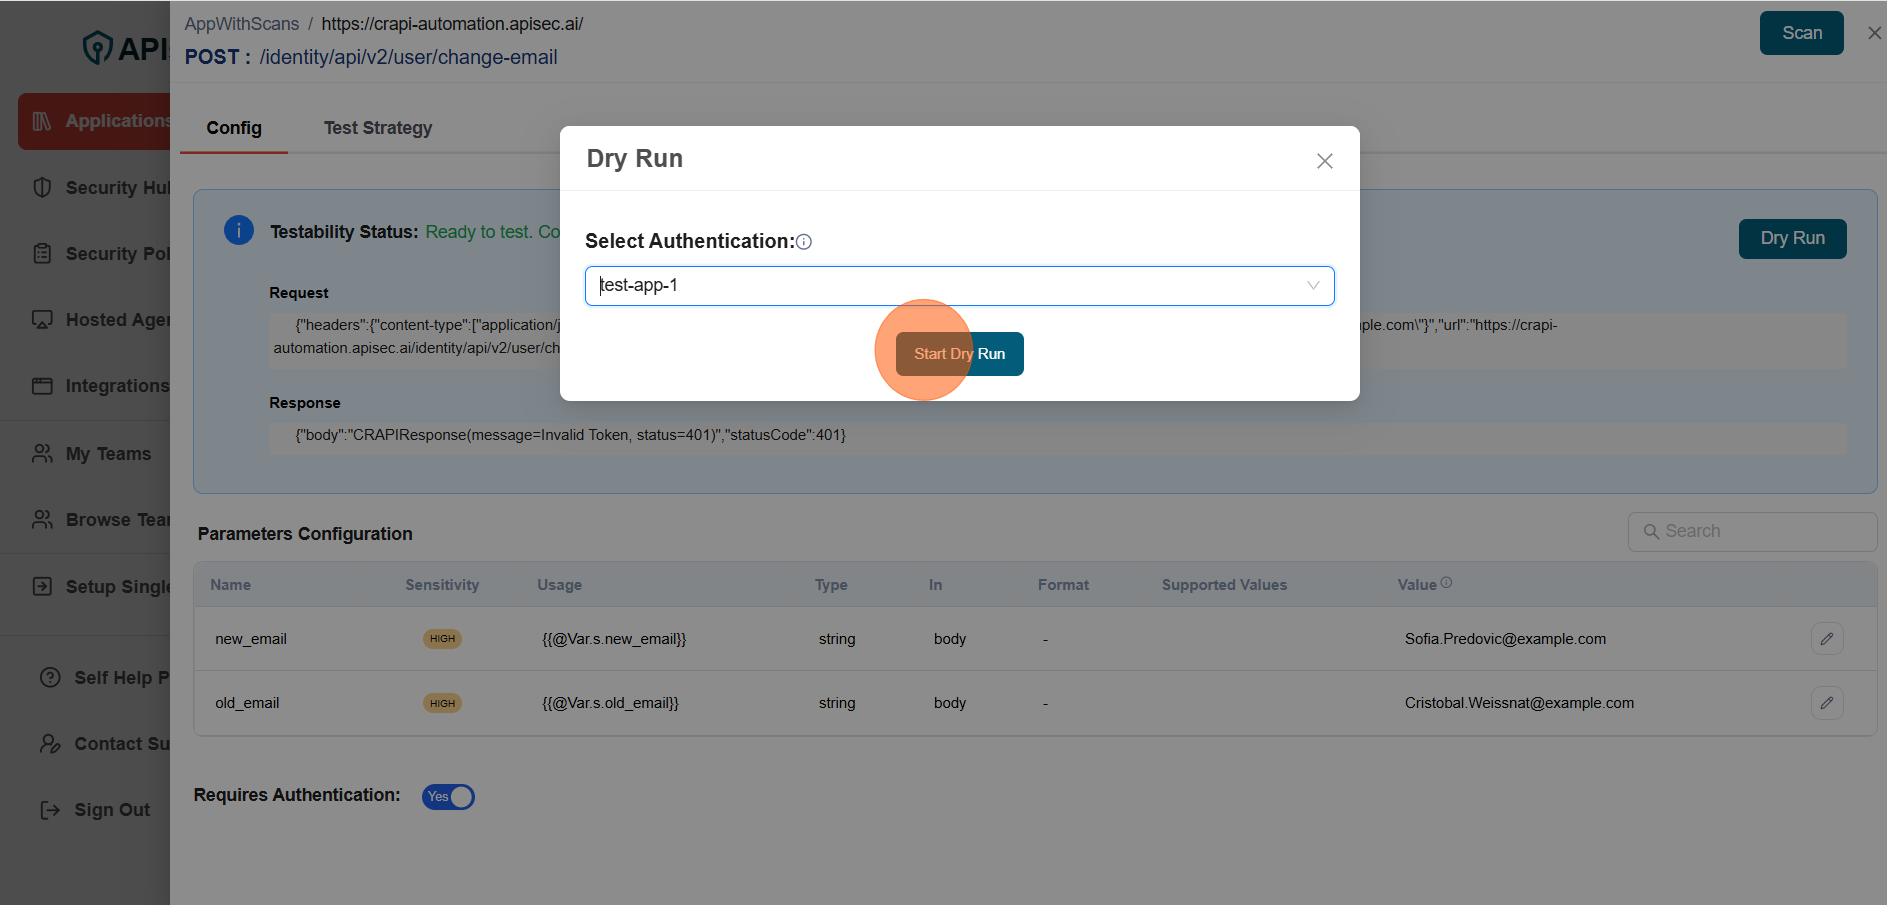
Task: Click the parameters Search field
Action: pos(1751,530)
